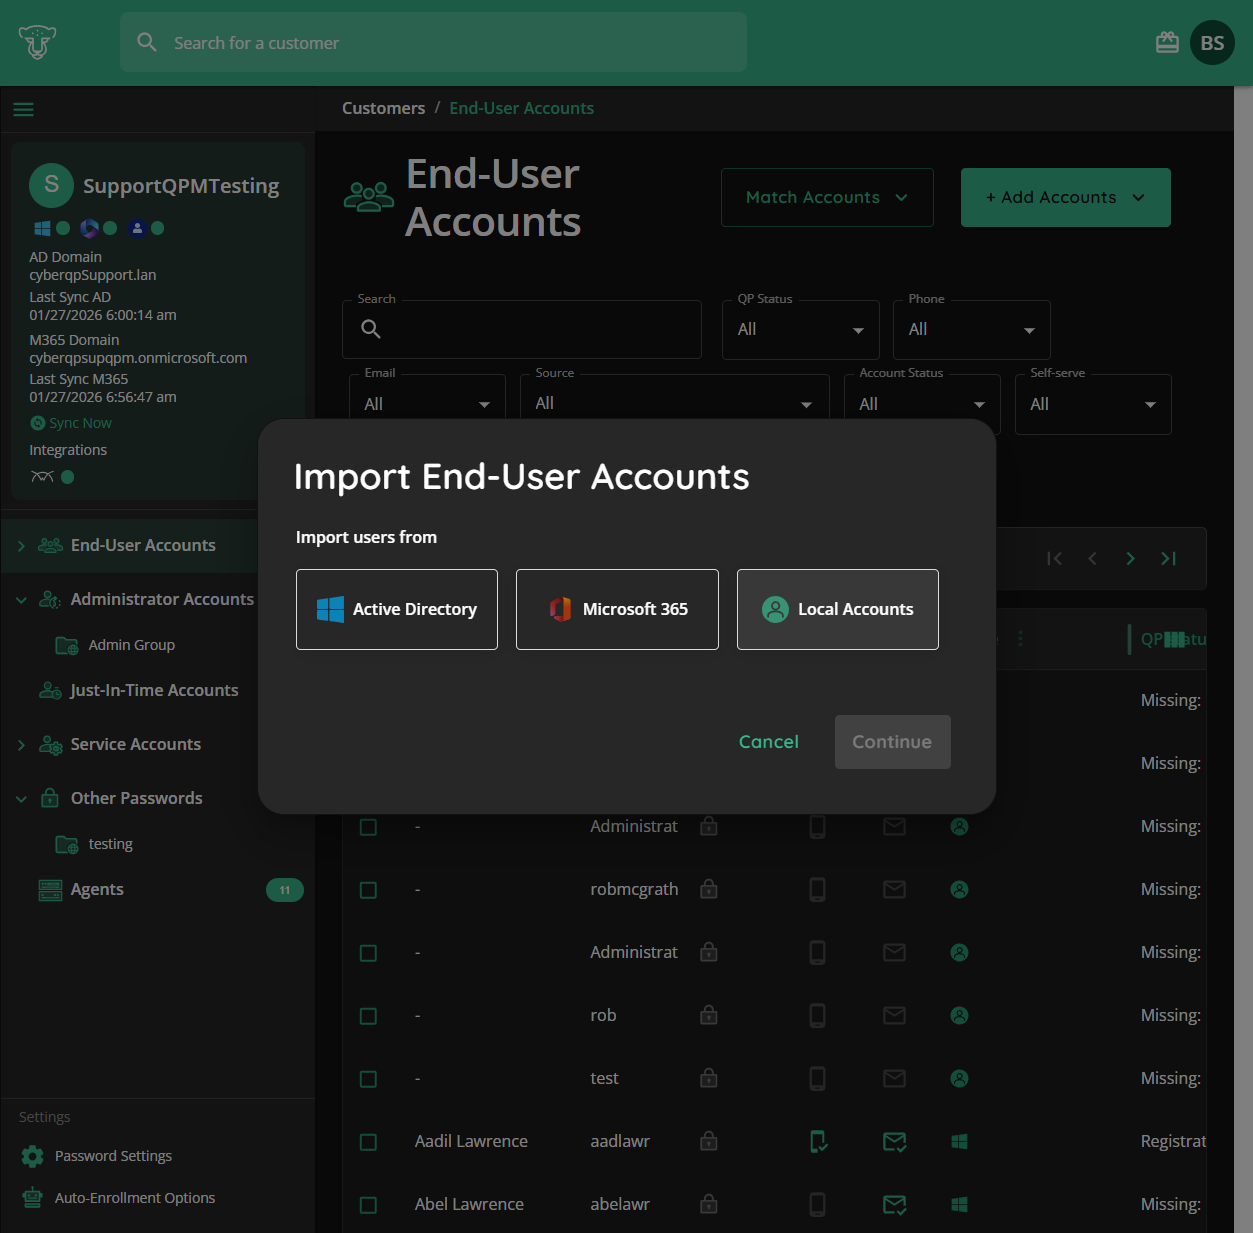Open the Match Accounts dropdown
Viewport: 1253px width, 1233px height.
[x=827, y=197]
